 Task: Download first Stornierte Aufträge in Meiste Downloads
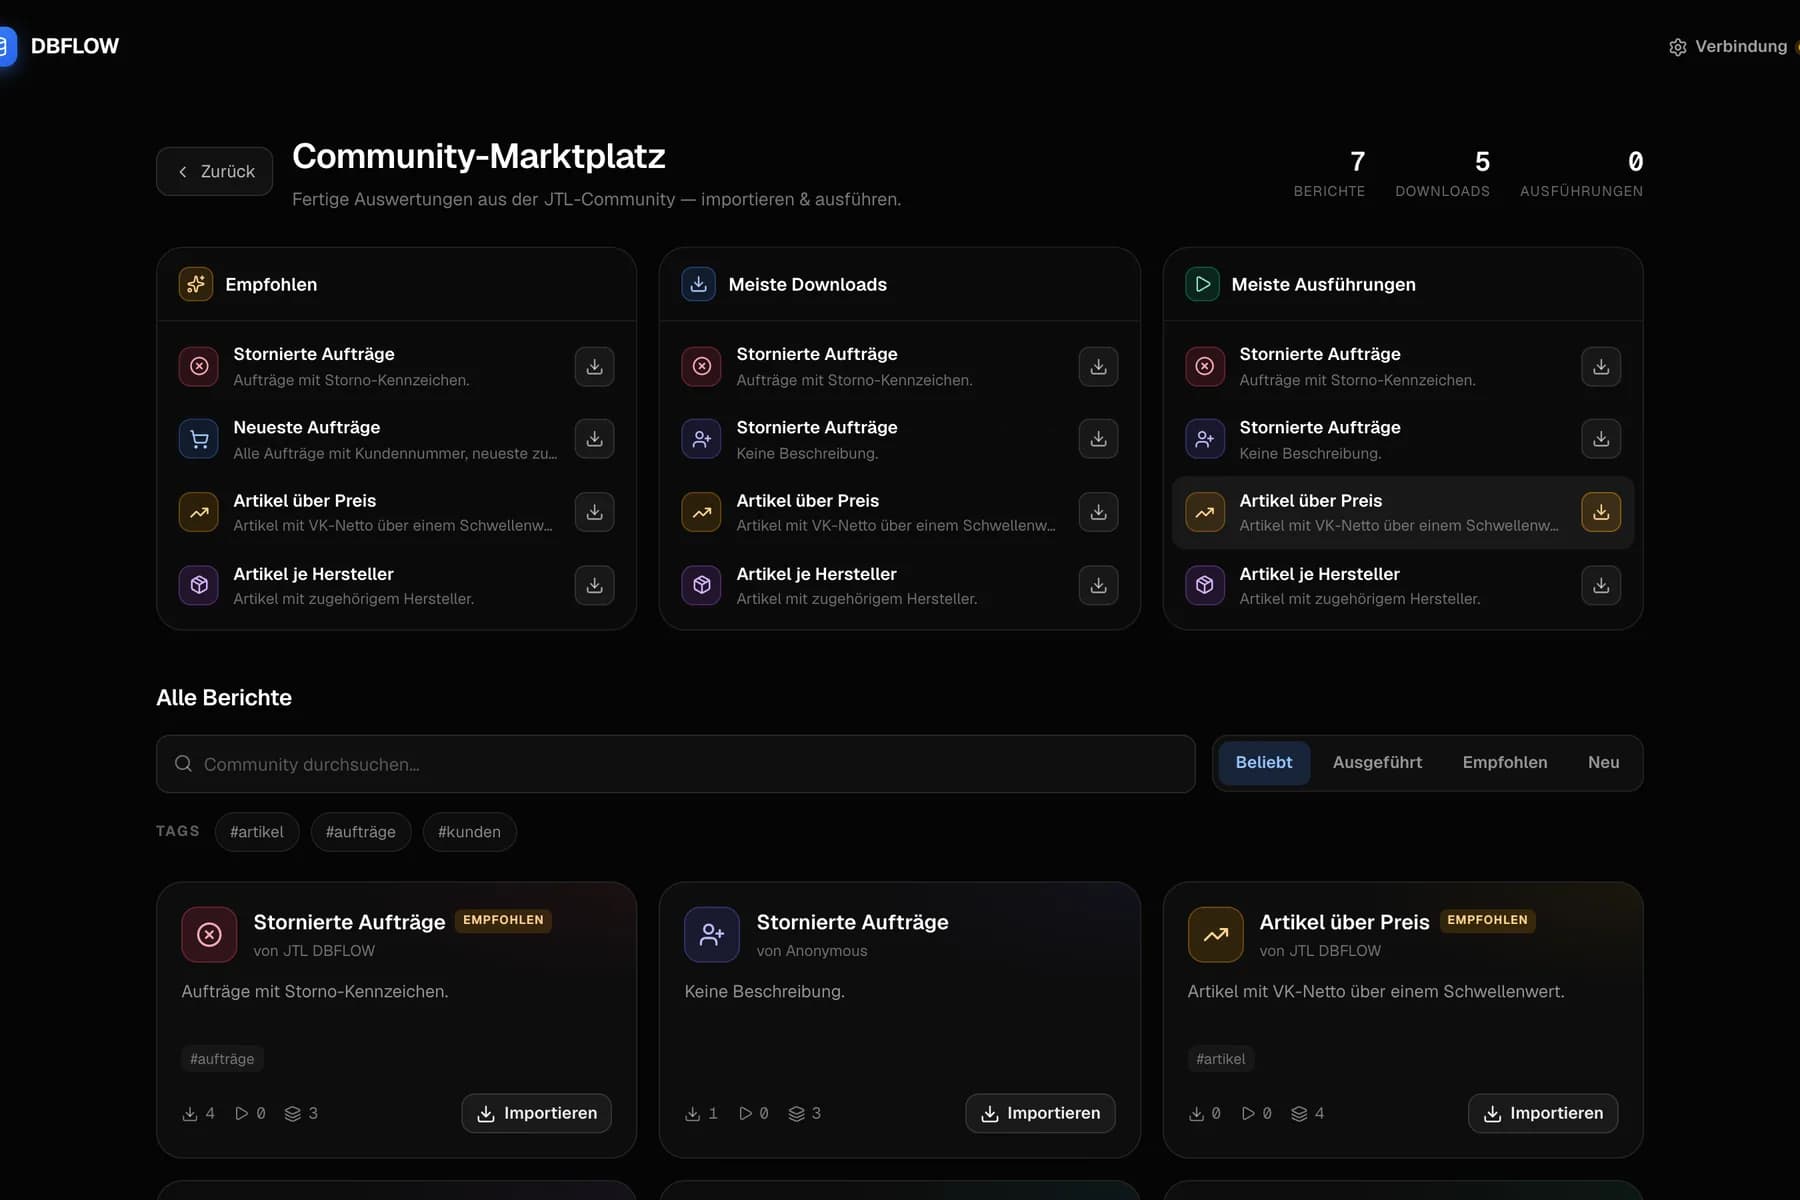[1098, 366]
